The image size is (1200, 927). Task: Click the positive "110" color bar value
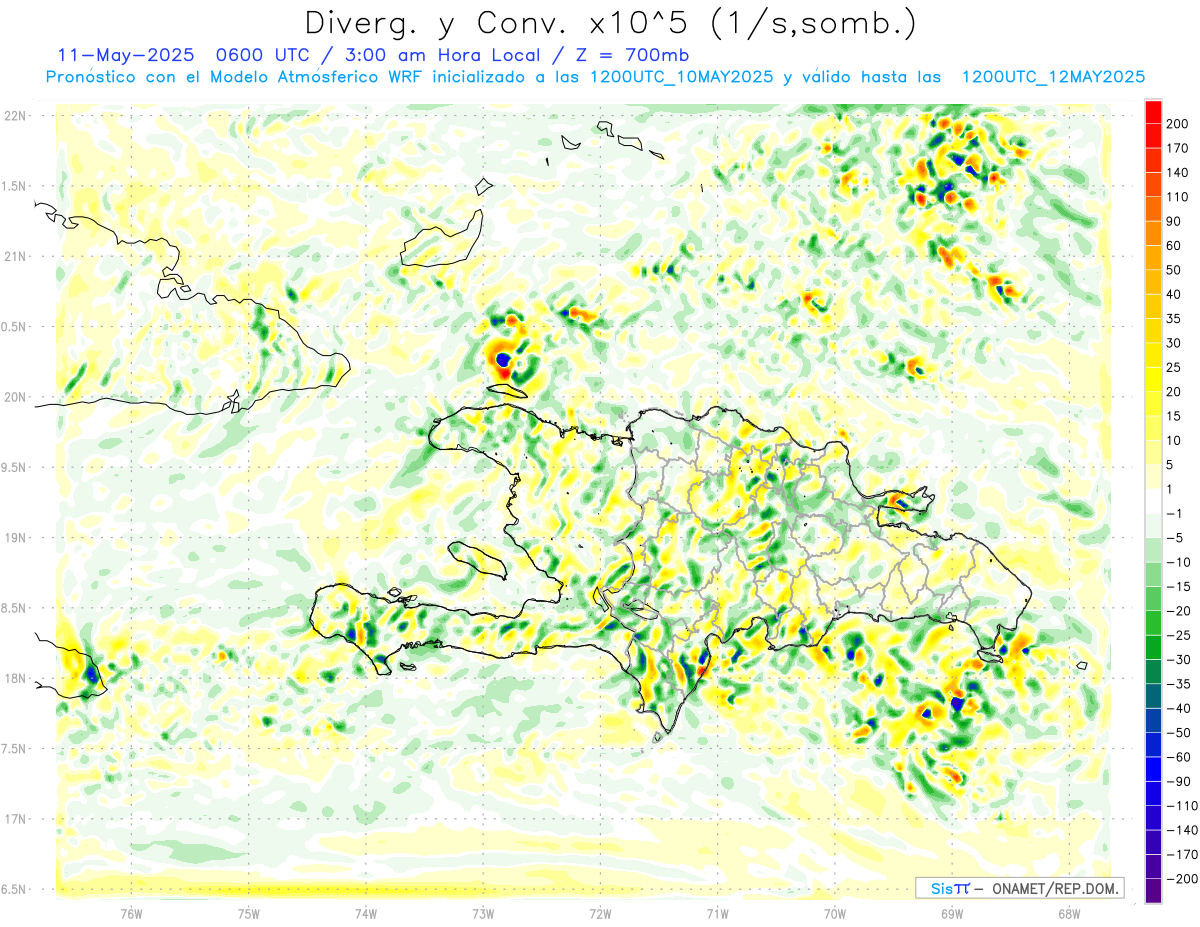click(x=1176, y=197)
